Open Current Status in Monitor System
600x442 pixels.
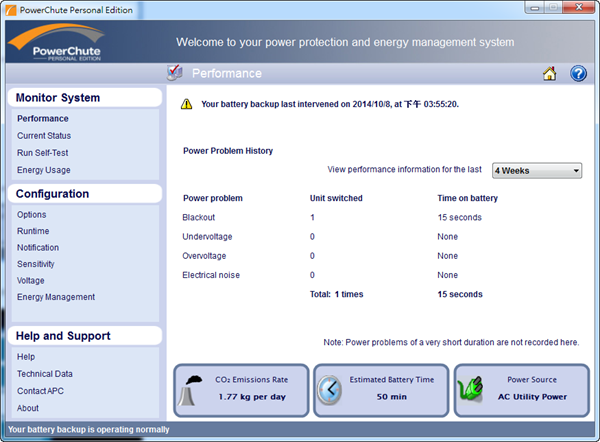coord(44,136)
